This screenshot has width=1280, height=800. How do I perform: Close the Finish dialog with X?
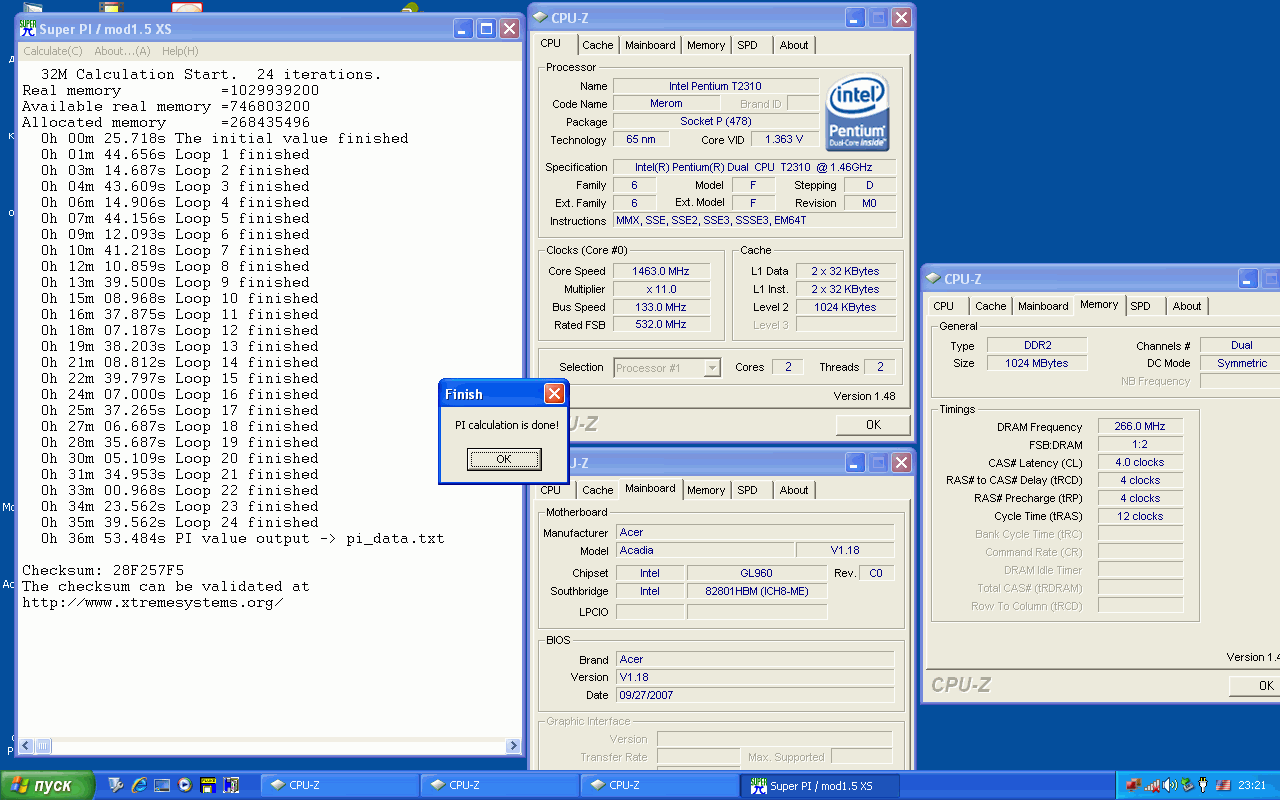tap(554, 394)
